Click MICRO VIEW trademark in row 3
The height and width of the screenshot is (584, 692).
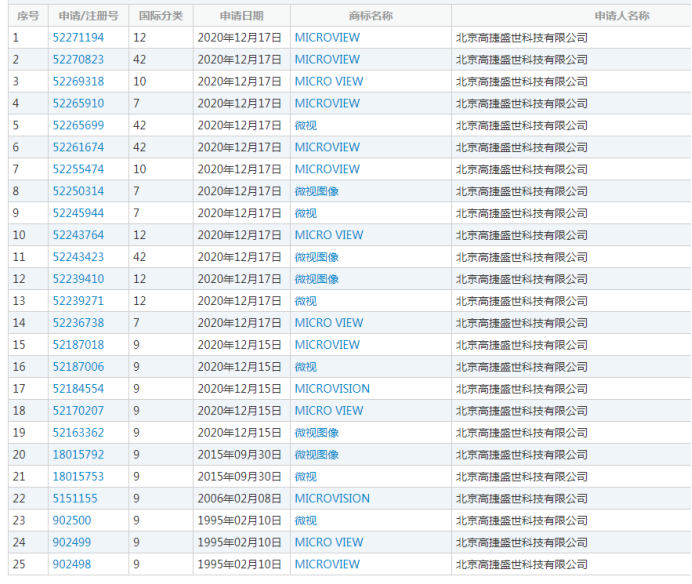tap(329, 82)
